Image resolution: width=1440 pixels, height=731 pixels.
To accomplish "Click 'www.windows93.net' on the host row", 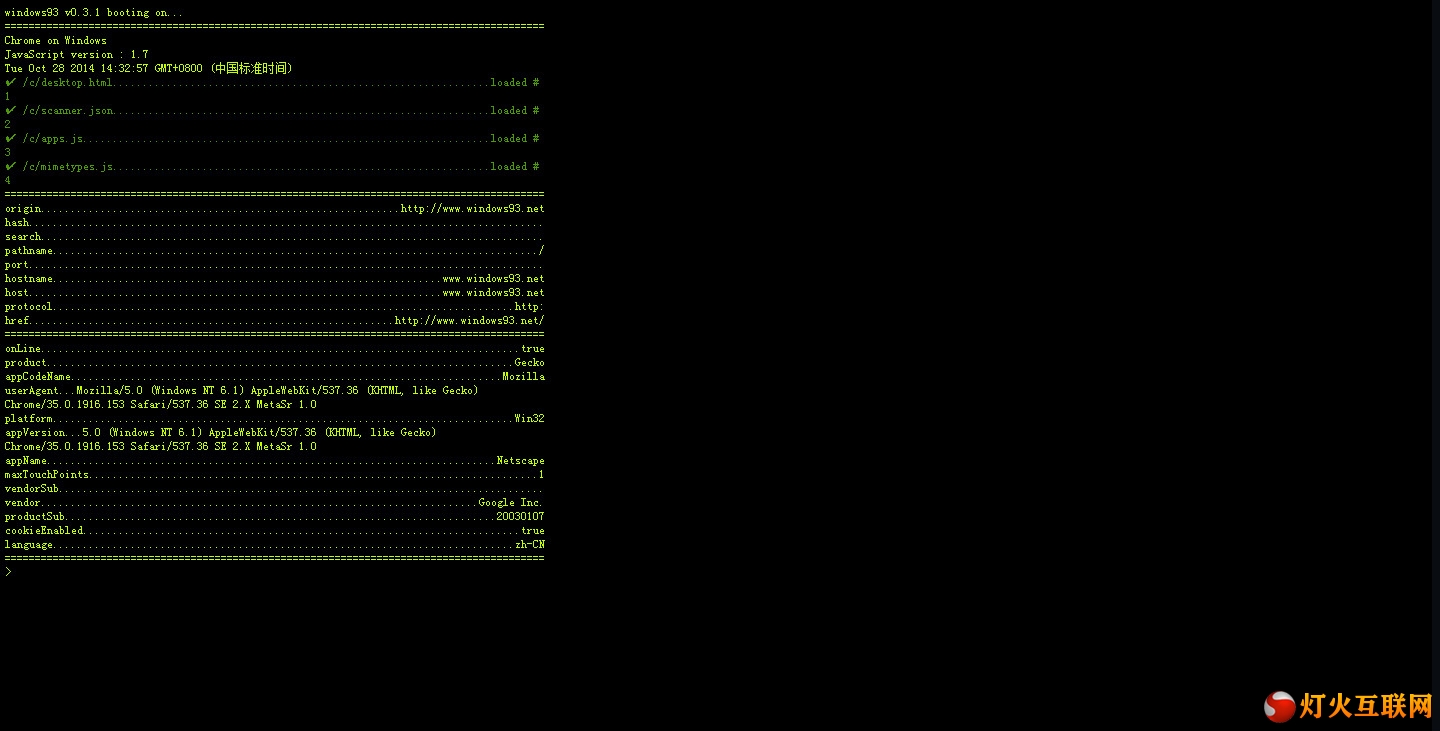I will pyautogui.click(x=493, y=293).
